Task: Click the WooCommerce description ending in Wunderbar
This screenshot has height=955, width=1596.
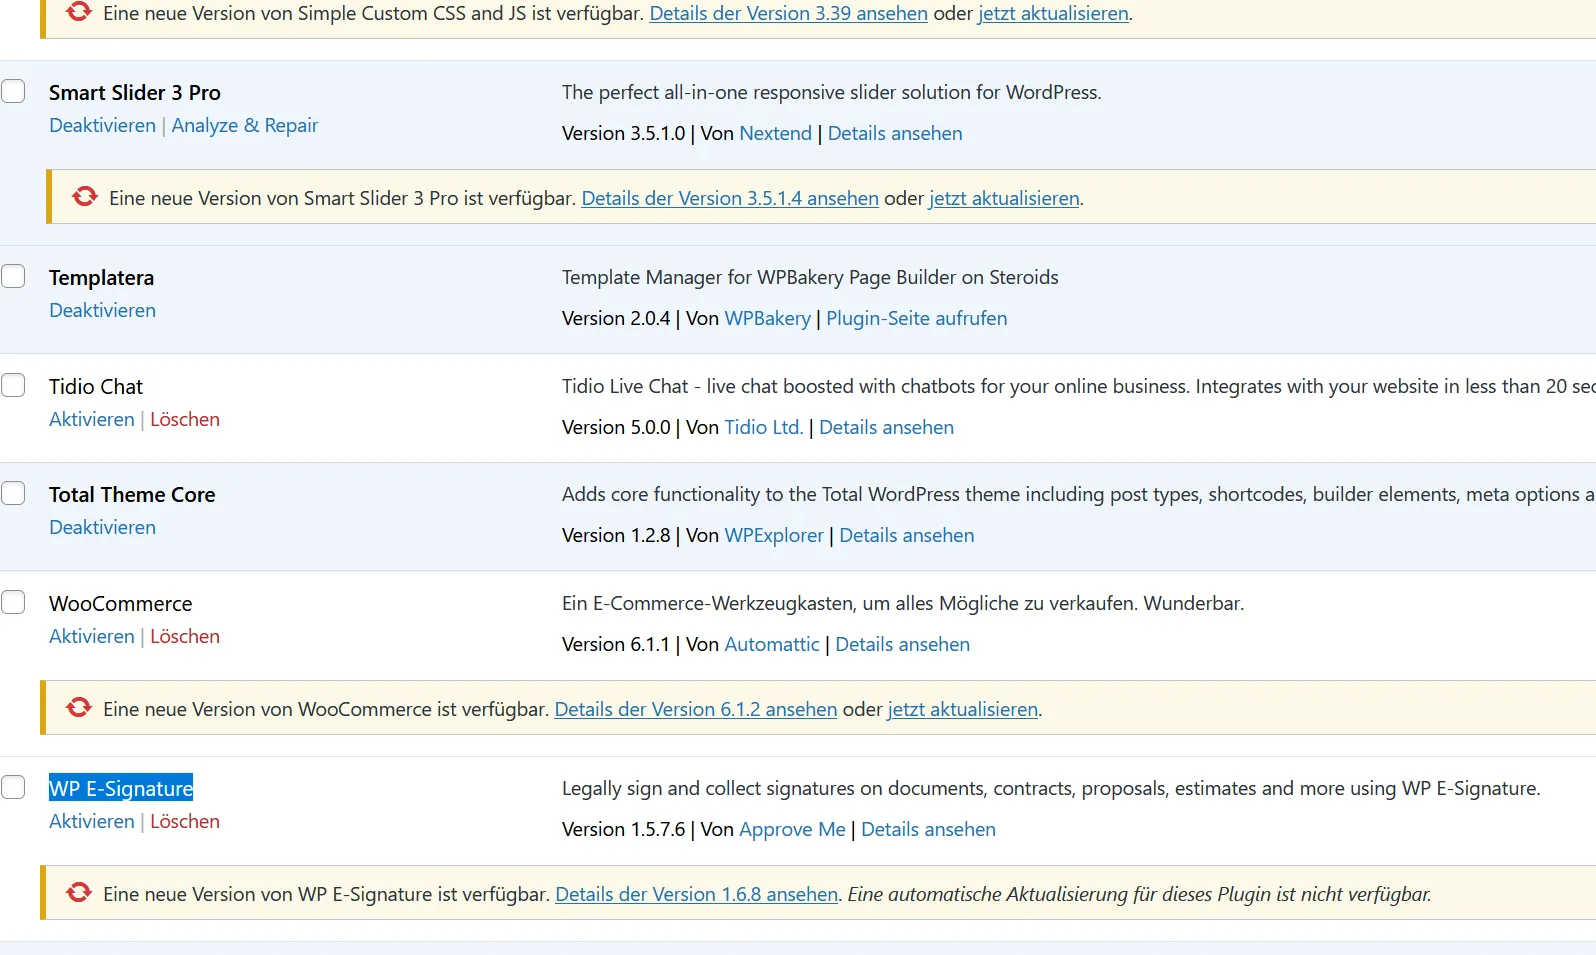Action: 903,603
